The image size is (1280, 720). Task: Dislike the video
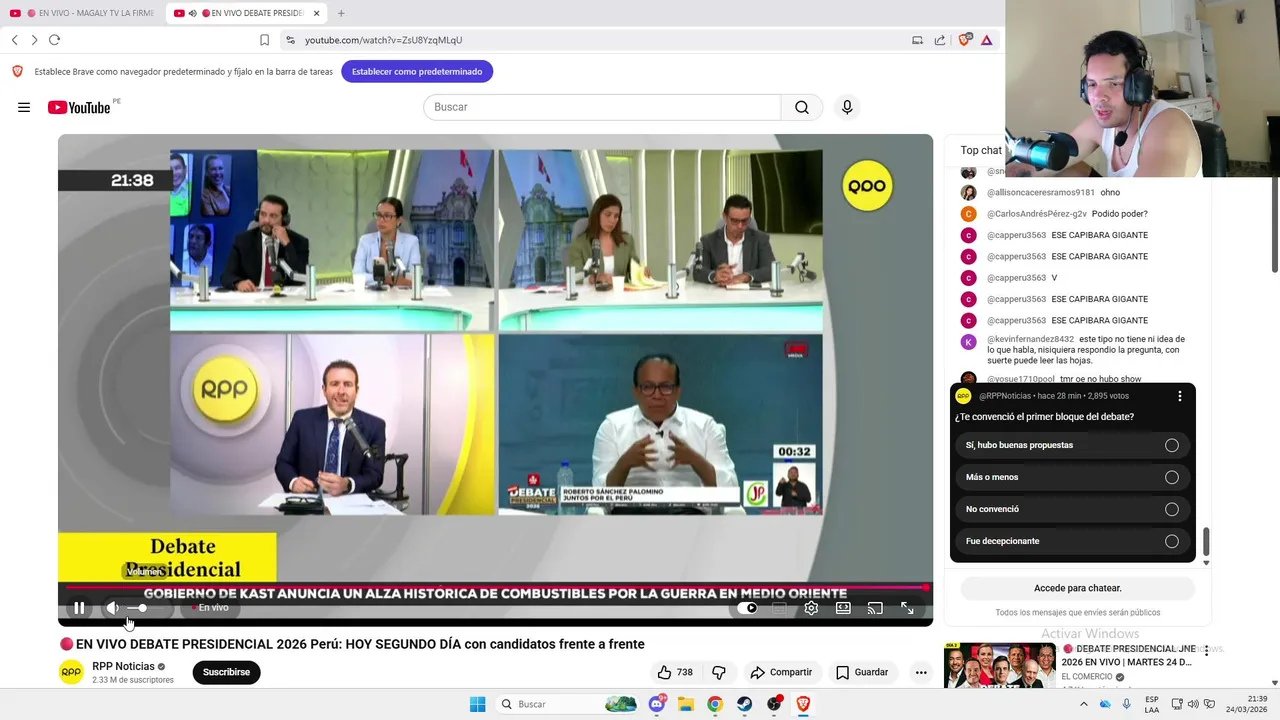pyautogui.click(x=718, y=672)
